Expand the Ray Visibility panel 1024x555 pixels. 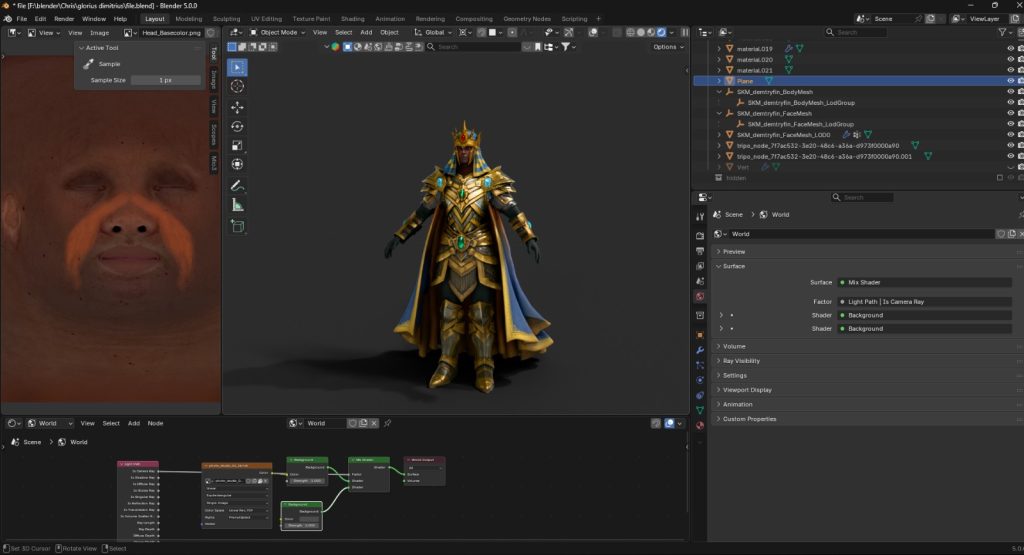click(741, 361)
